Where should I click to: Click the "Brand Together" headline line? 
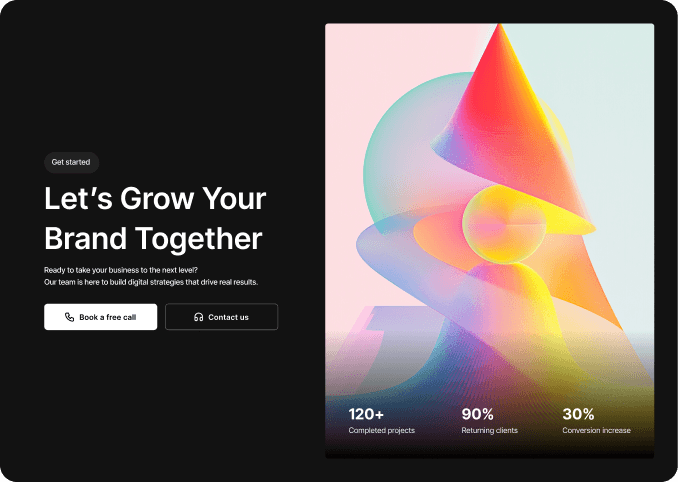click(x=153, y=239)
